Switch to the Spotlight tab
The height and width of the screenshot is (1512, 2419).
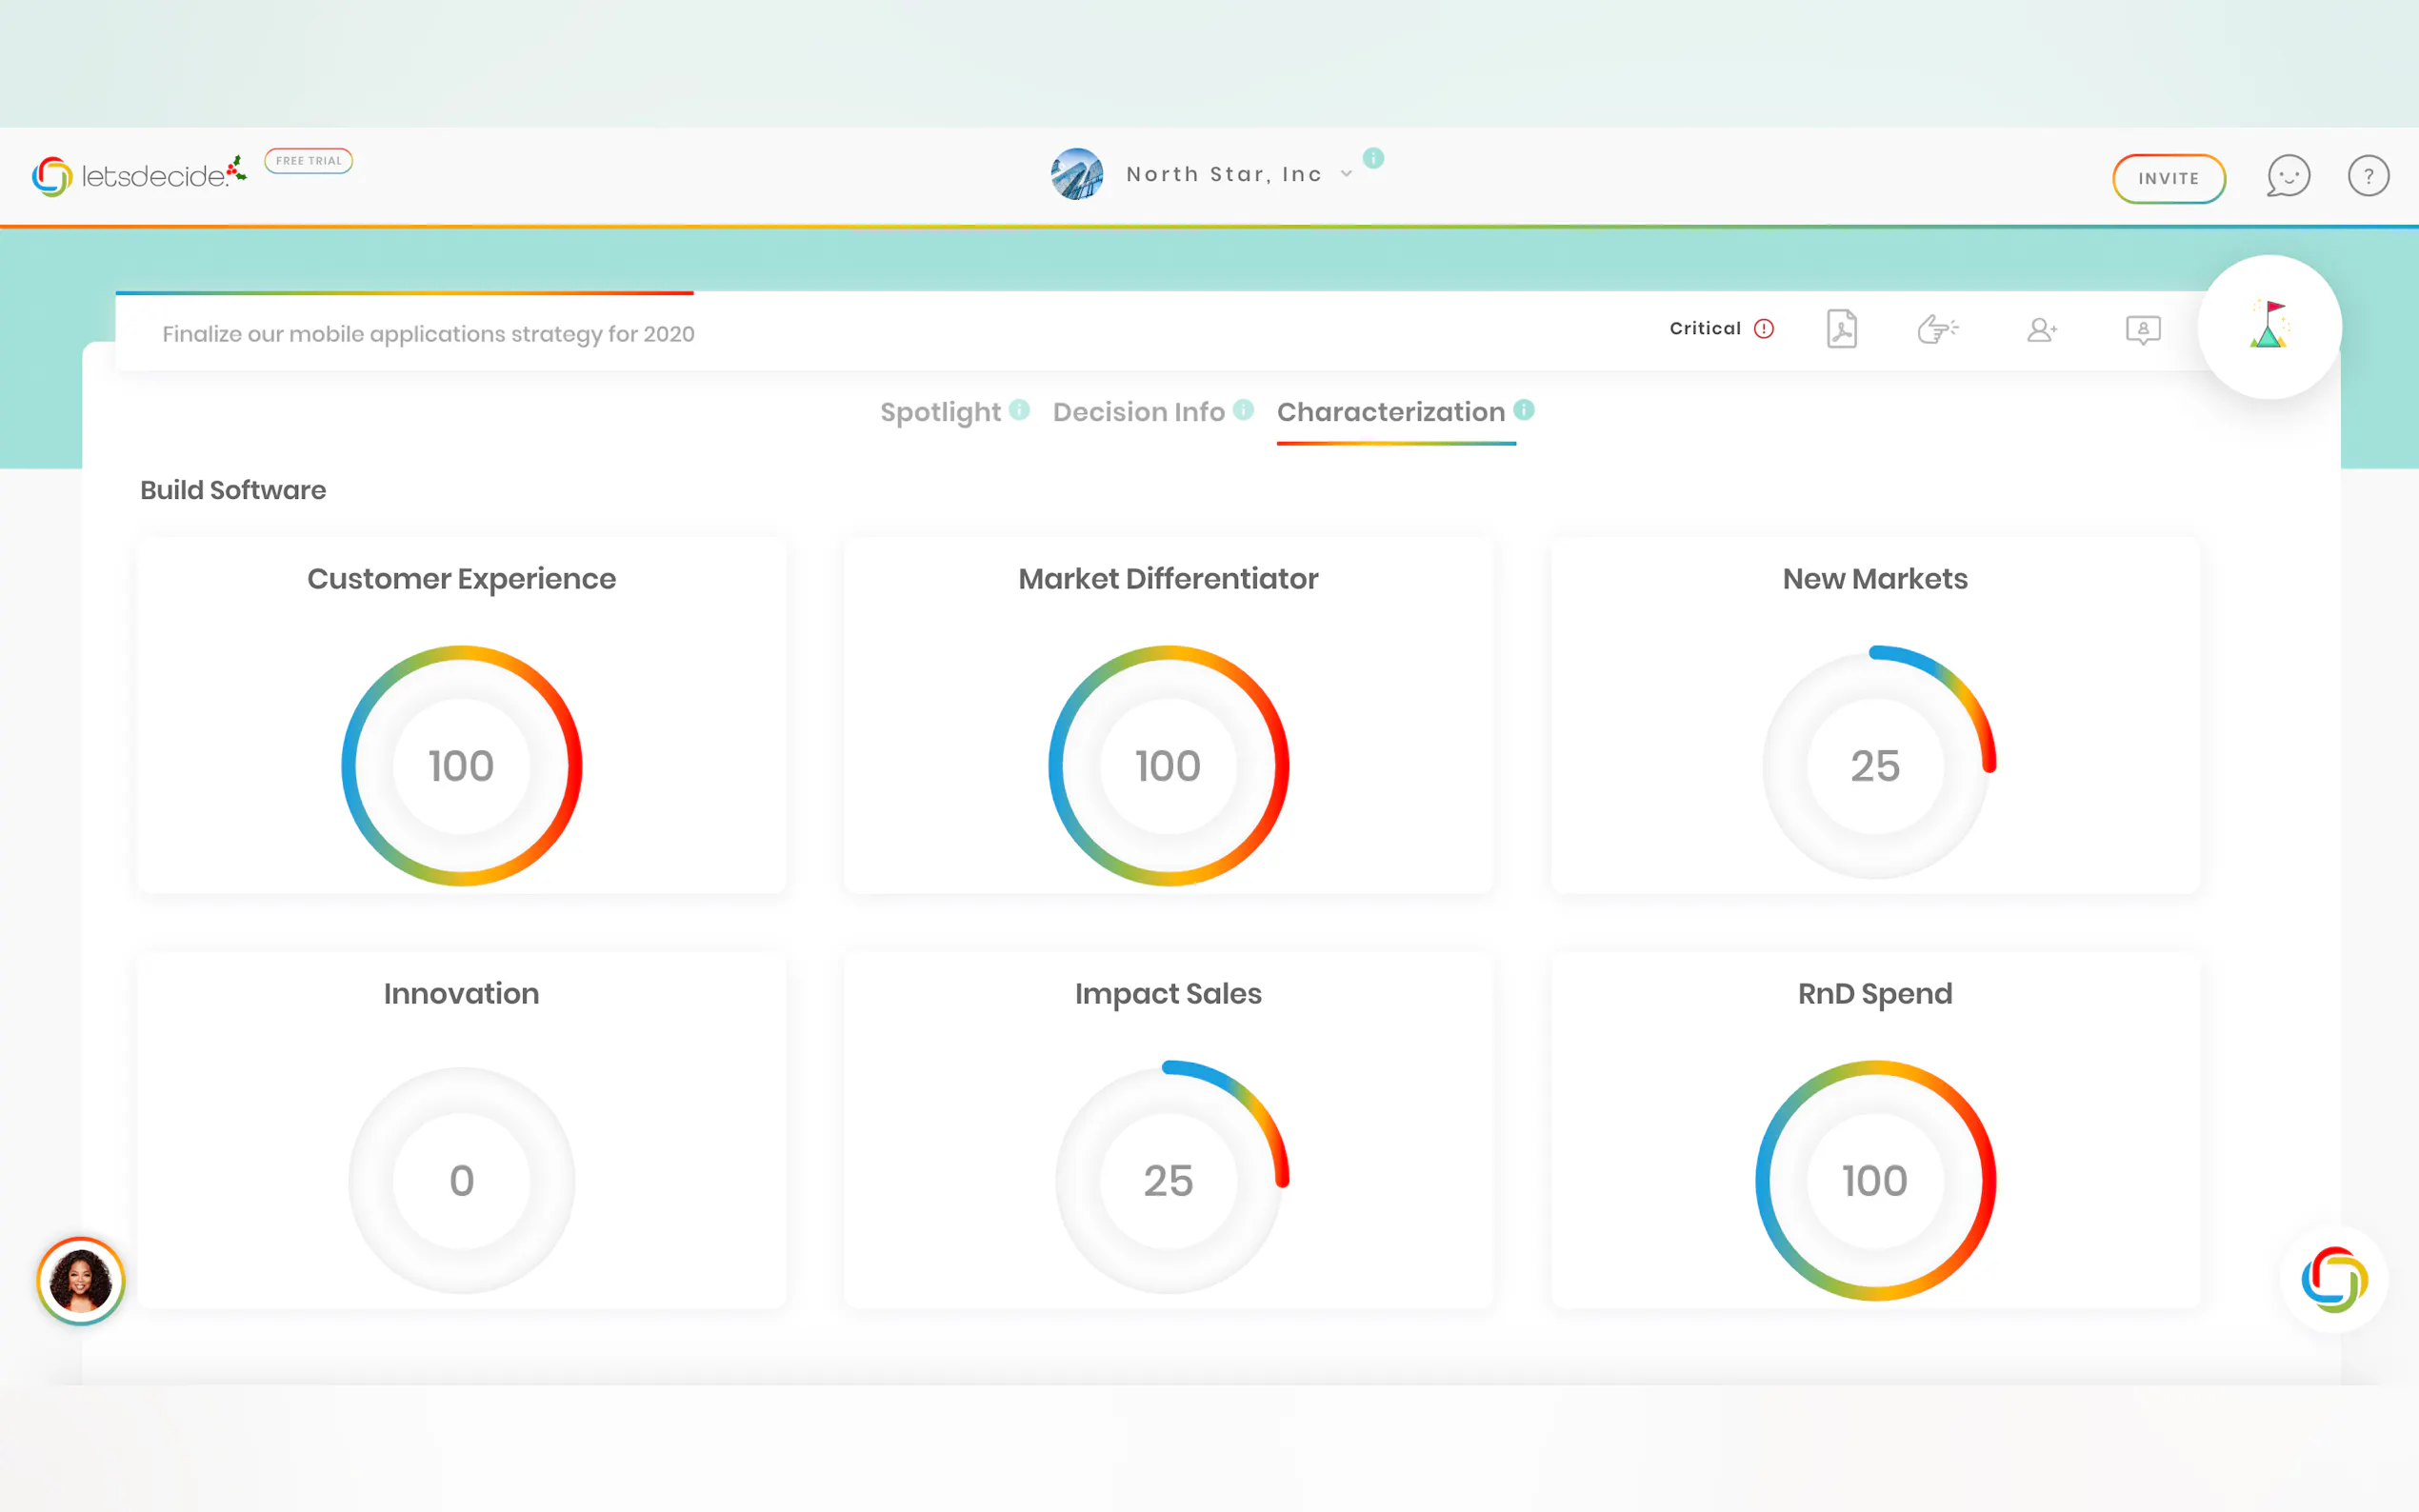tap(940, 412)
